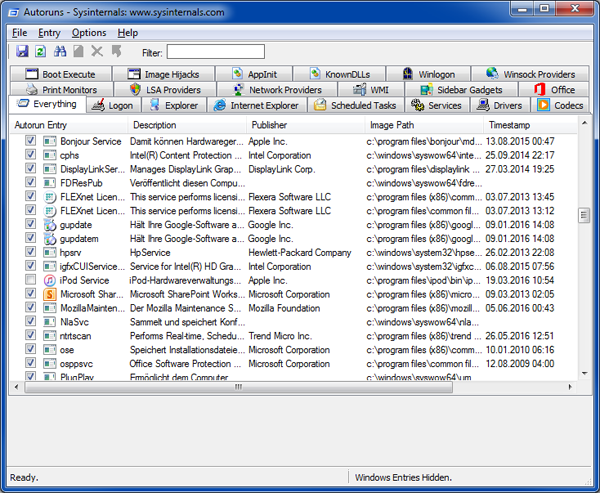Uncheck the Bonjour Service checkbox
Viewport: 600px width, 493px height.
[x=30, y=140]
